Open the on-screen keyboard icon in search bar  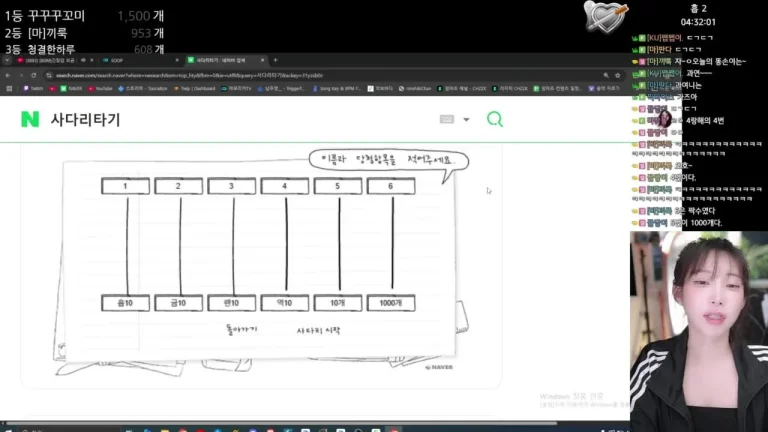tap(447, 119)
